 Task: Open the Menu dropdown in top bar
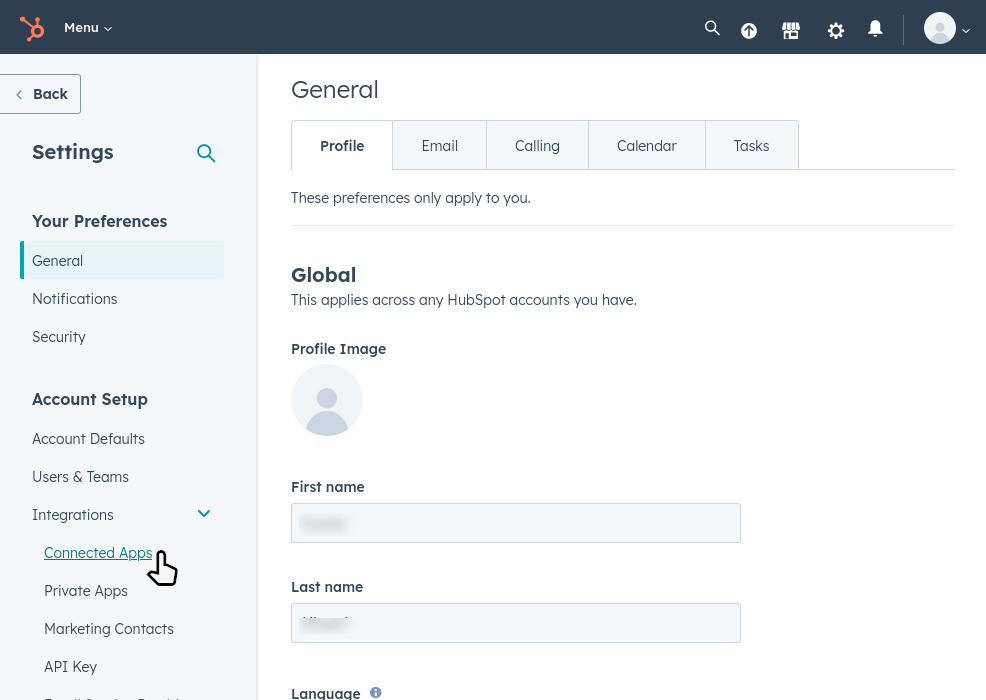88,28
